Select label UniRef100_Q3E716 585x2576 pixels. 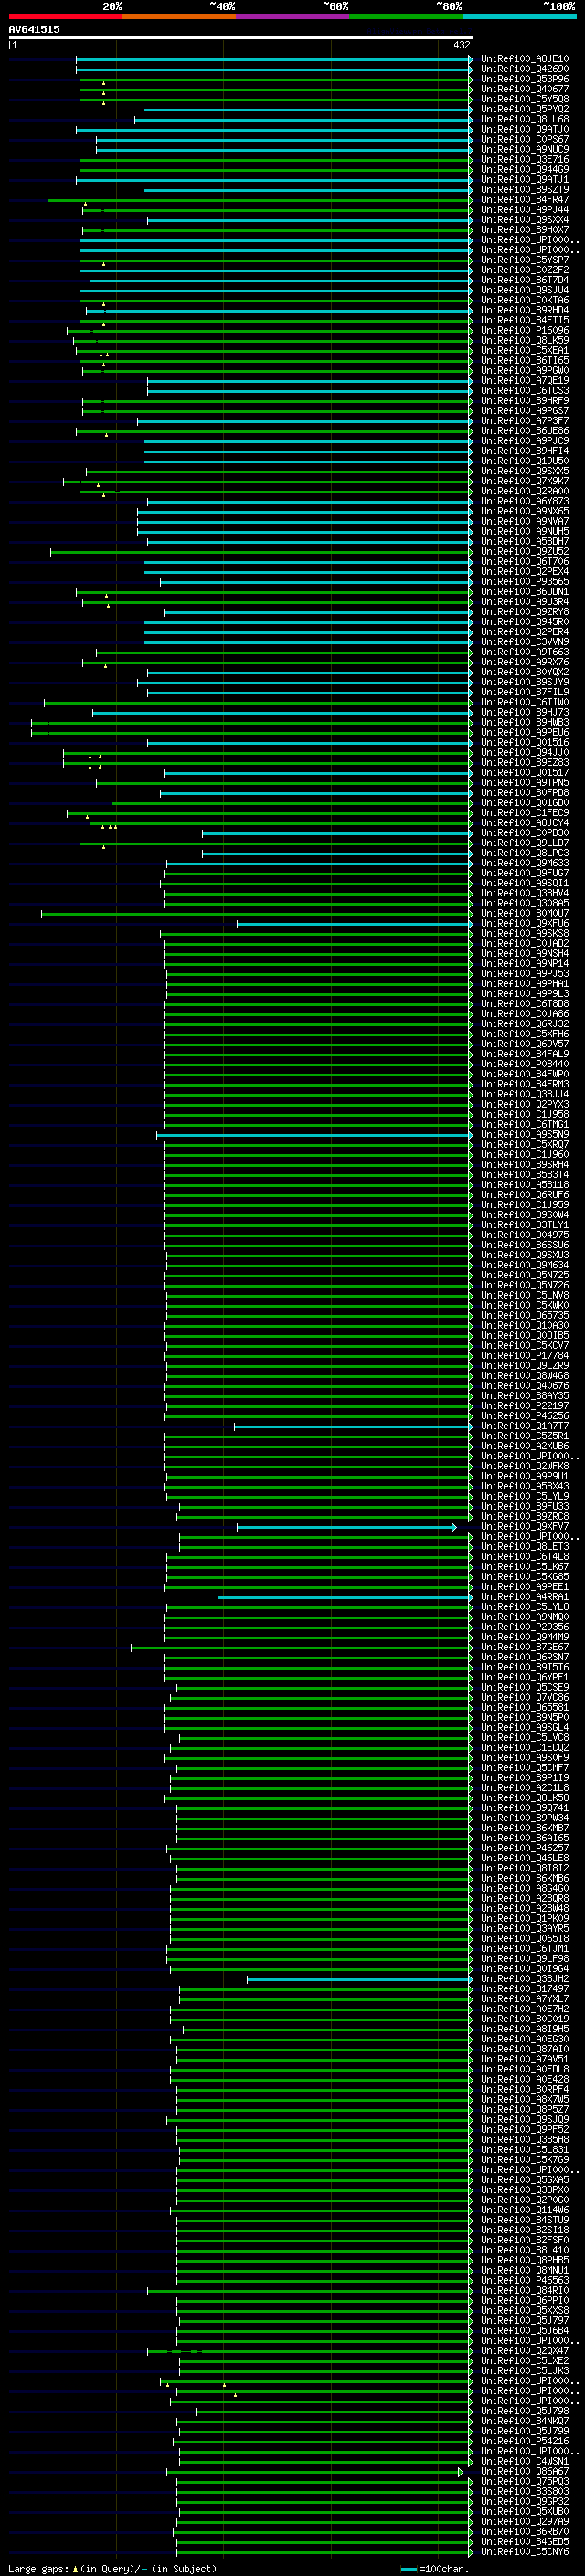525,159
